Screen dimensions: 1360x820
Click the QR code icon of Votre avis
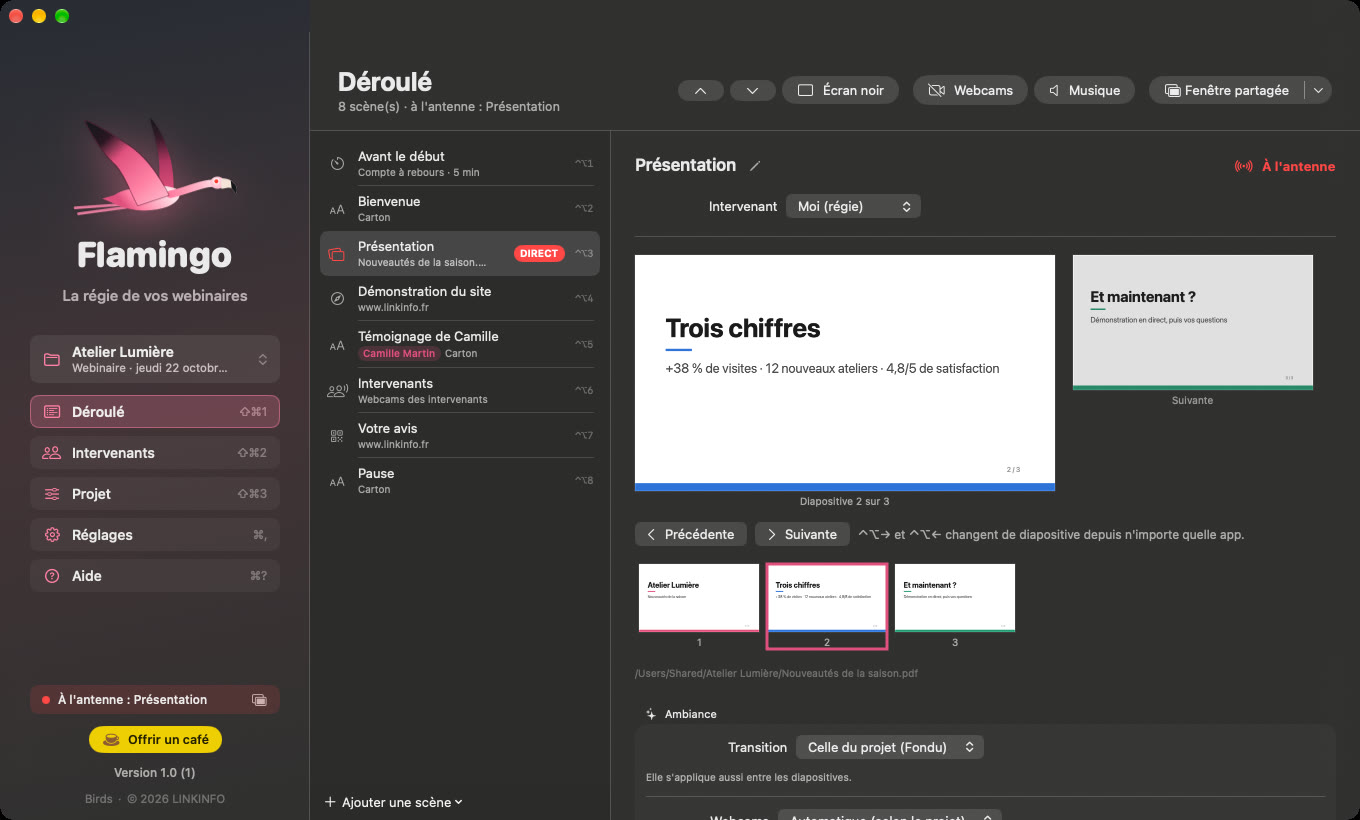coord(337,436)
